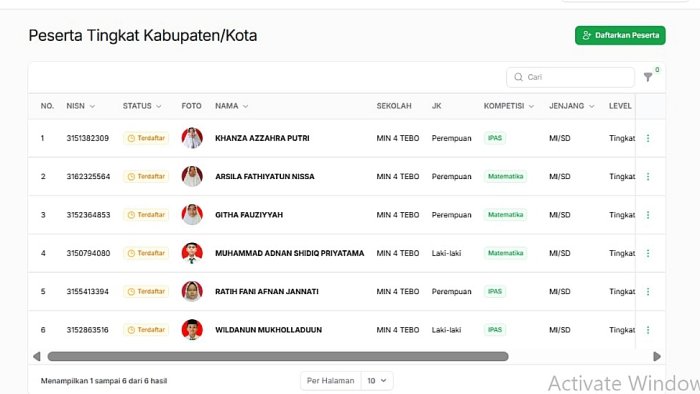This screenshot has height=394, width=700.
Task: Select name KHANZA AZZAHRA PUTRI
Action: (262, 138)
